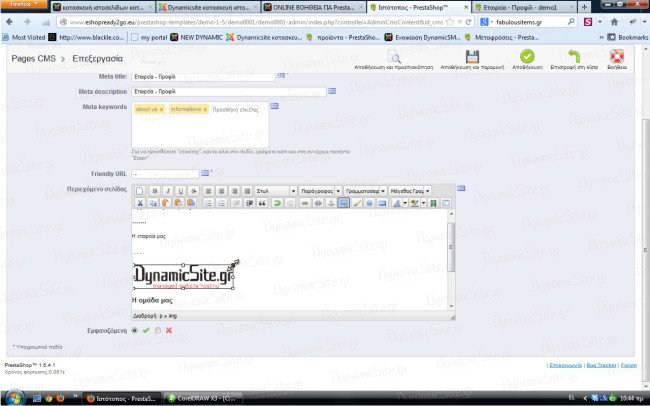This screenshot has height=406, width=650.
Task: Open the first browser tab κατασκευή ιστοσελίδων
Action: tap(103, 7)
